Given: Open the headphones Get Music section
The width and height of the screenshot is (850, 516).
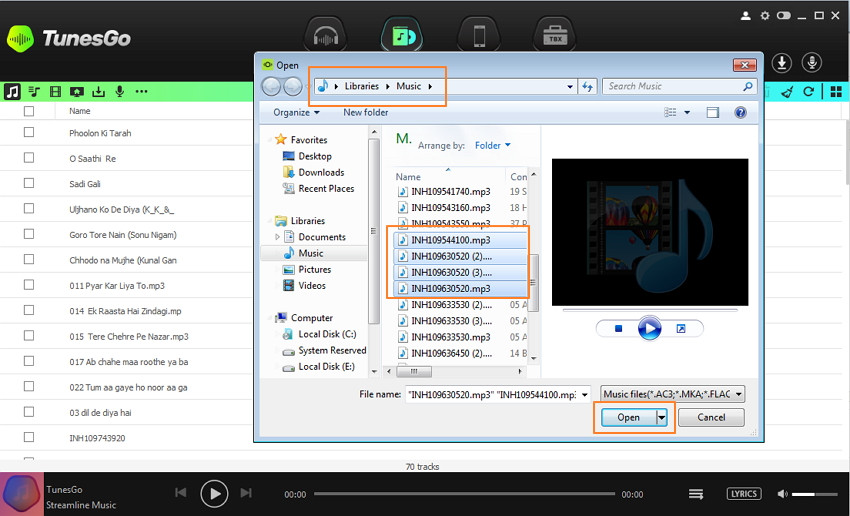Looking at the screenshot, I should click(x=326, y=36).
